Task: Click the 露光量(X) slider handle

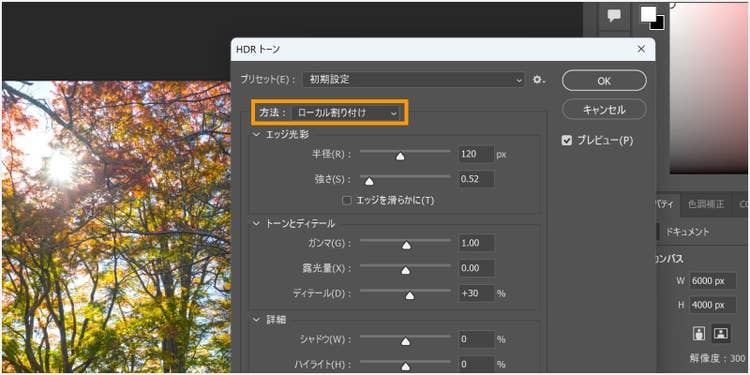Action: pos(406,271)
